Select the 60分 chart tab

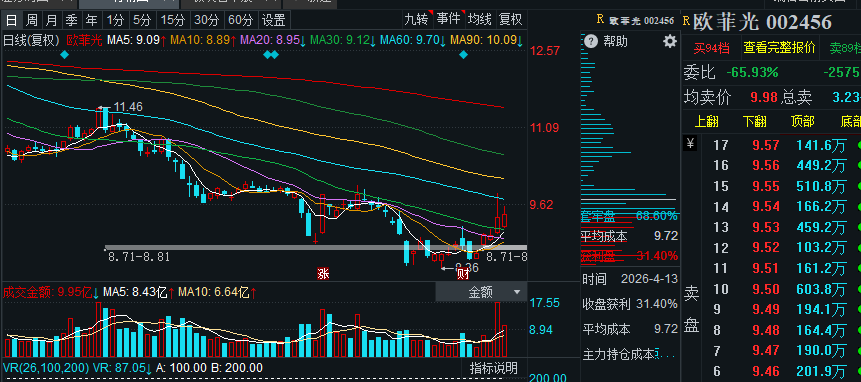(x=241, y=21)
